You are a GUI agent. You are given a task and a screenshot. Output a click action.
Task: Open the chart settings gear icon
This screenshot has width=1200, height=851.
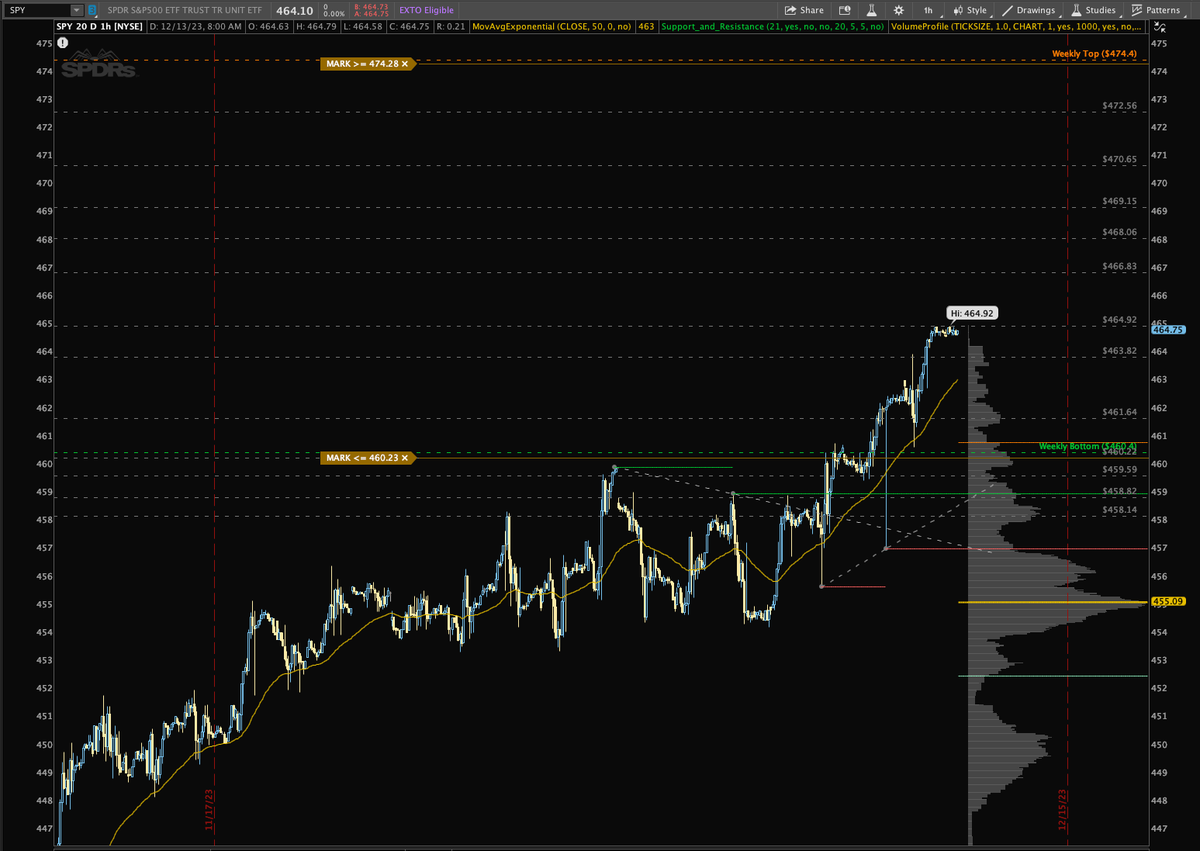pos(897,10)
